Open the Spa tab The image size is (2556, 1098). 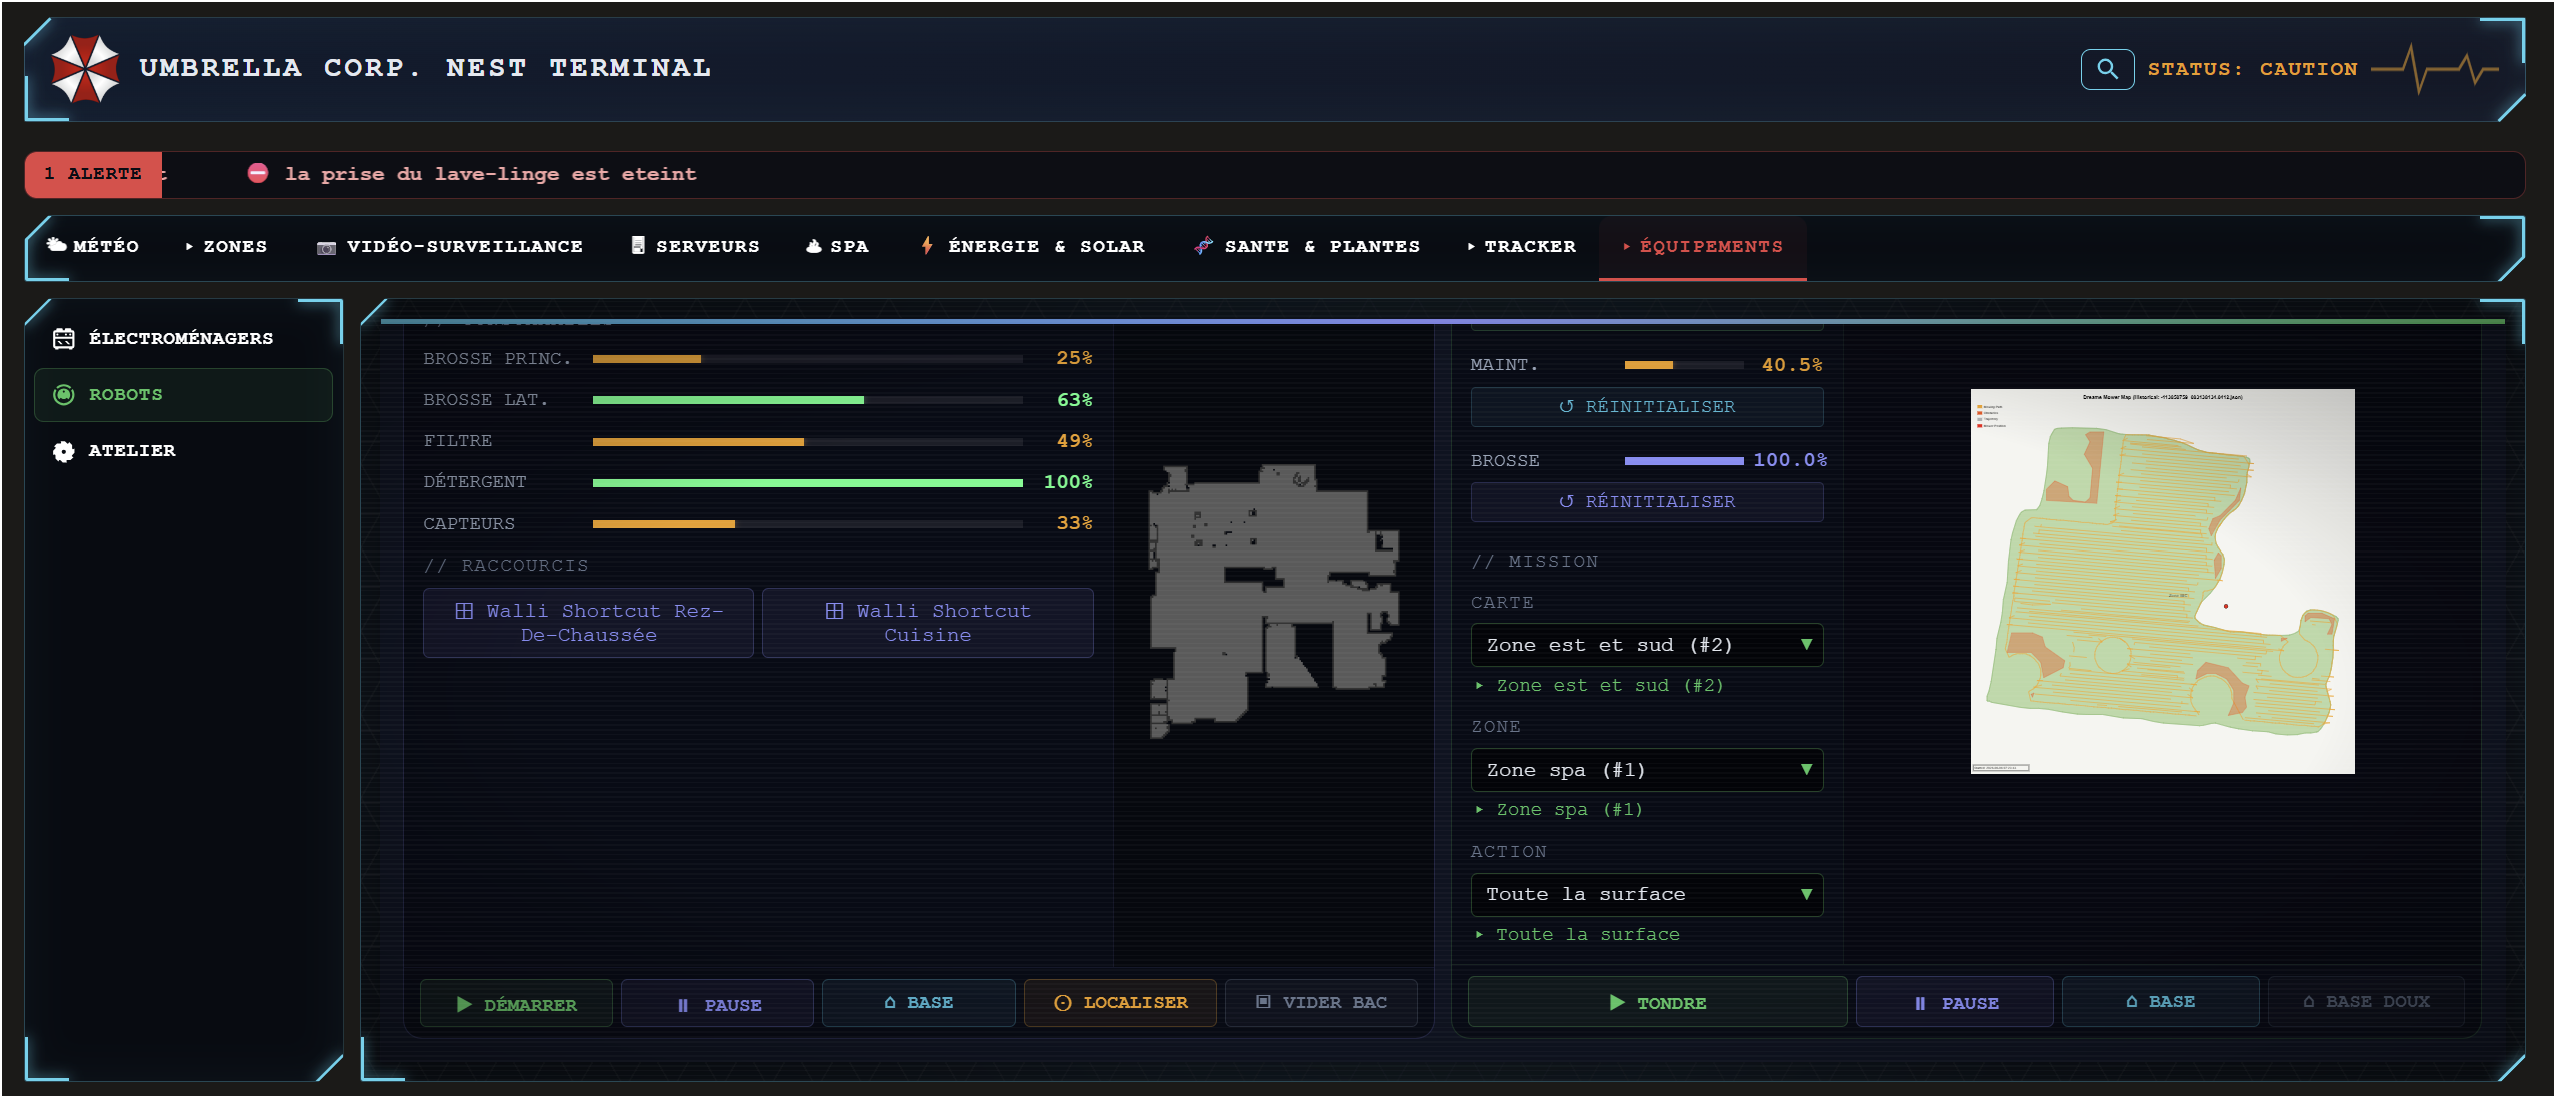coord(837,246)
